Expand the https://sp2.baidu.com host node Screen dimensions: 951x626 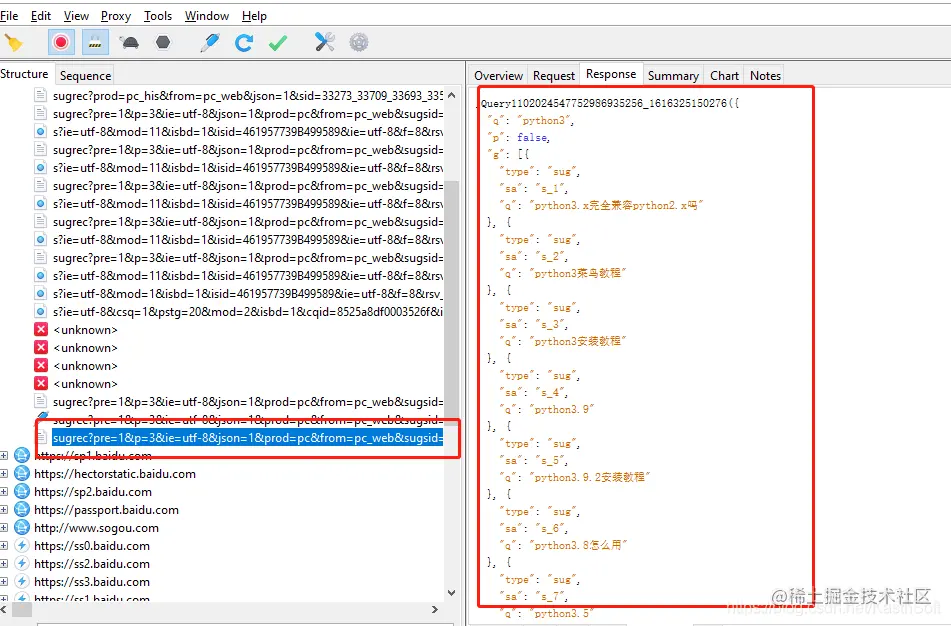[4, 492]
